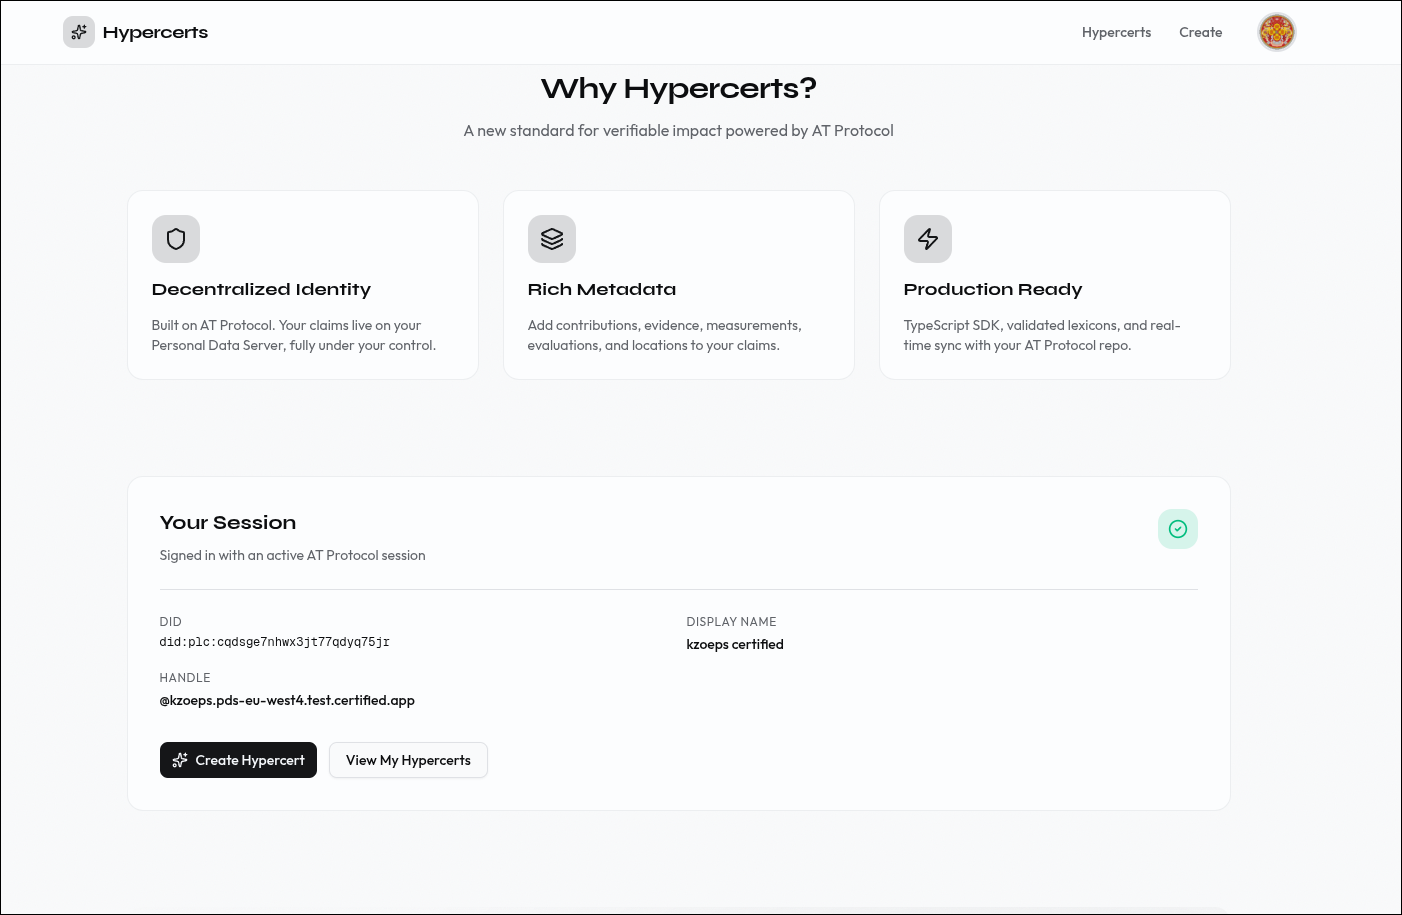Go to Create in the top navigation
Screen dimensions: 1402x915
(1200, 32)
